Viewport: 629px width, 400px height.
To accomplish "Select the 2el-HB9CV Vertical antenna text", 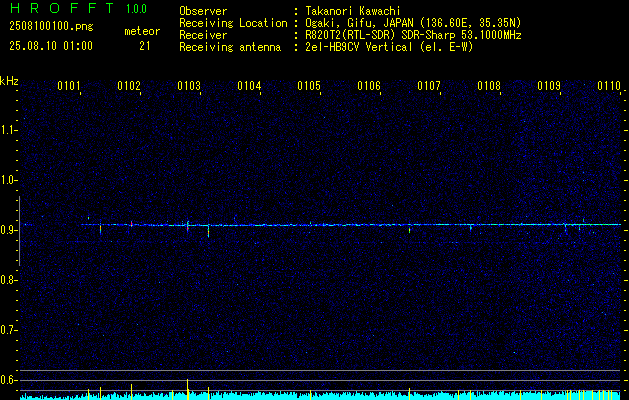I will [x=389, y=47].
